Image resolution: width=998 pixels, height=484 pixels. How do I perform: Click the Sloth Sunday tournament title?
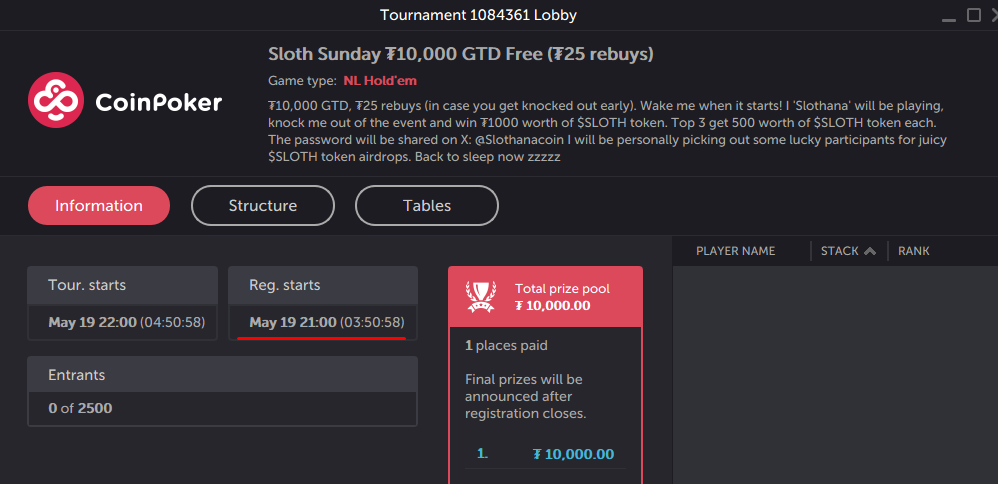(x=461, y=54)
